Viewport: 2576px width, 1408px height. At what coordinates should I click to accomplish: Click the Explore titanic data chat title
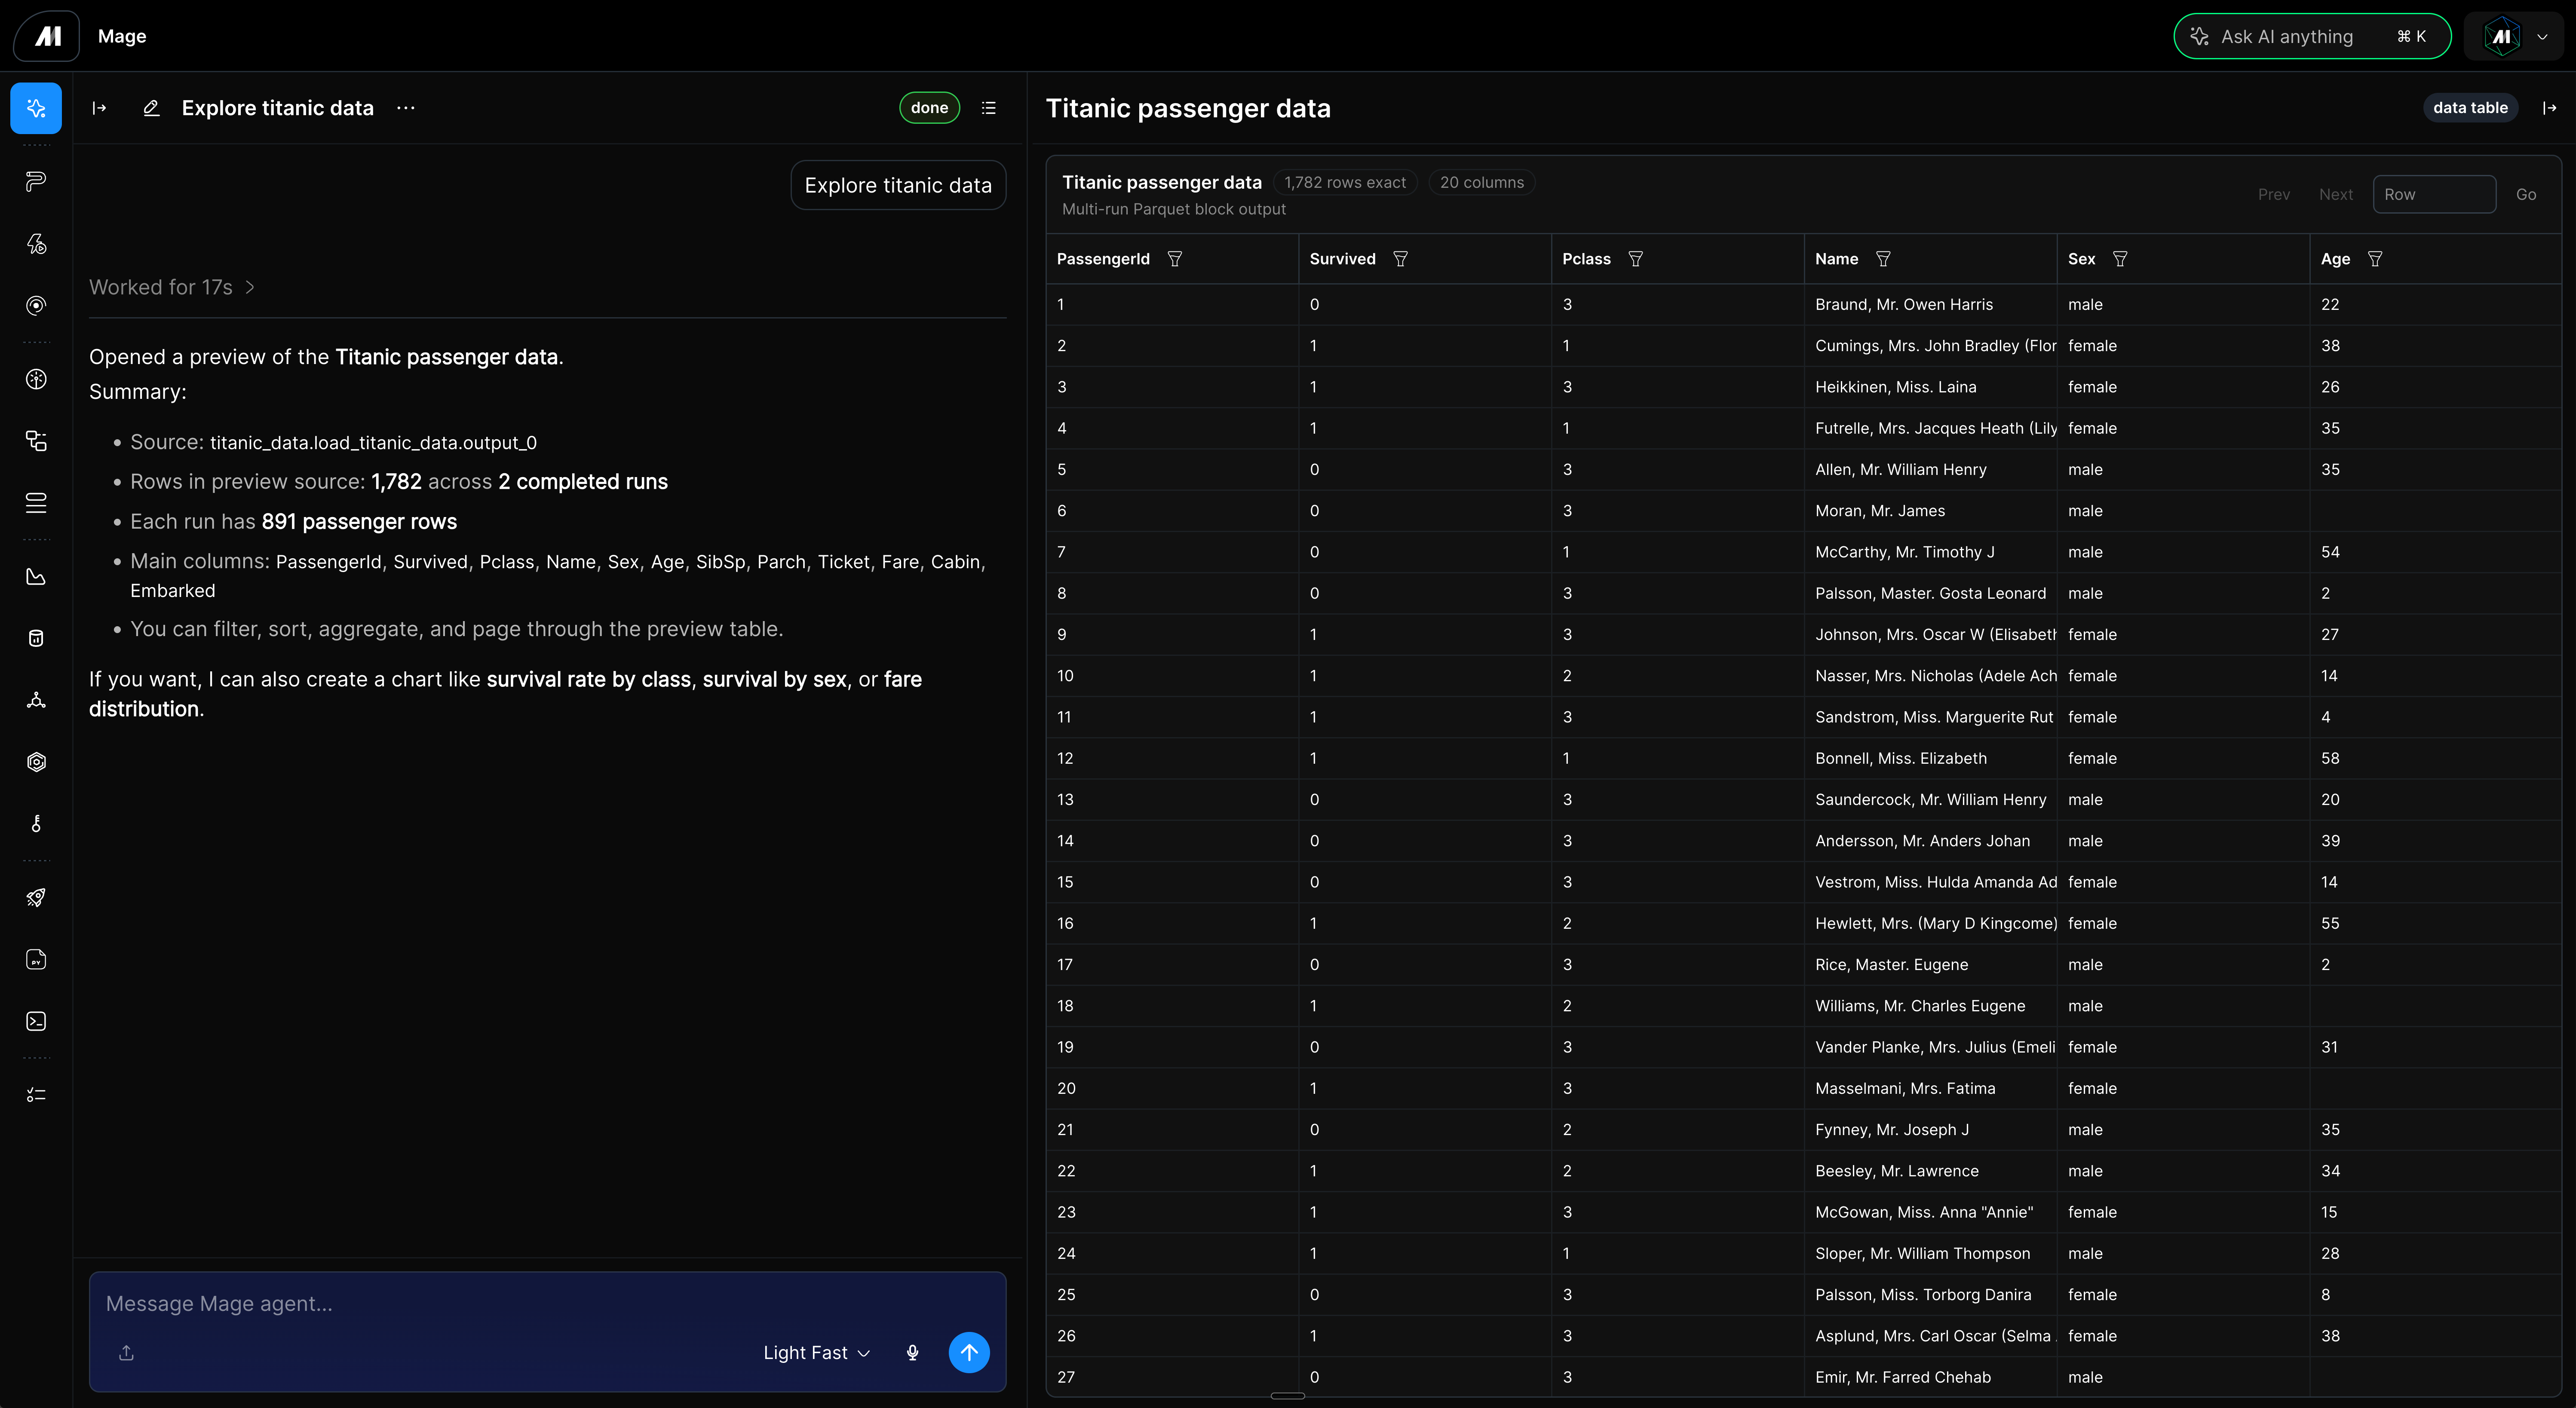click(x=278, y=108)
